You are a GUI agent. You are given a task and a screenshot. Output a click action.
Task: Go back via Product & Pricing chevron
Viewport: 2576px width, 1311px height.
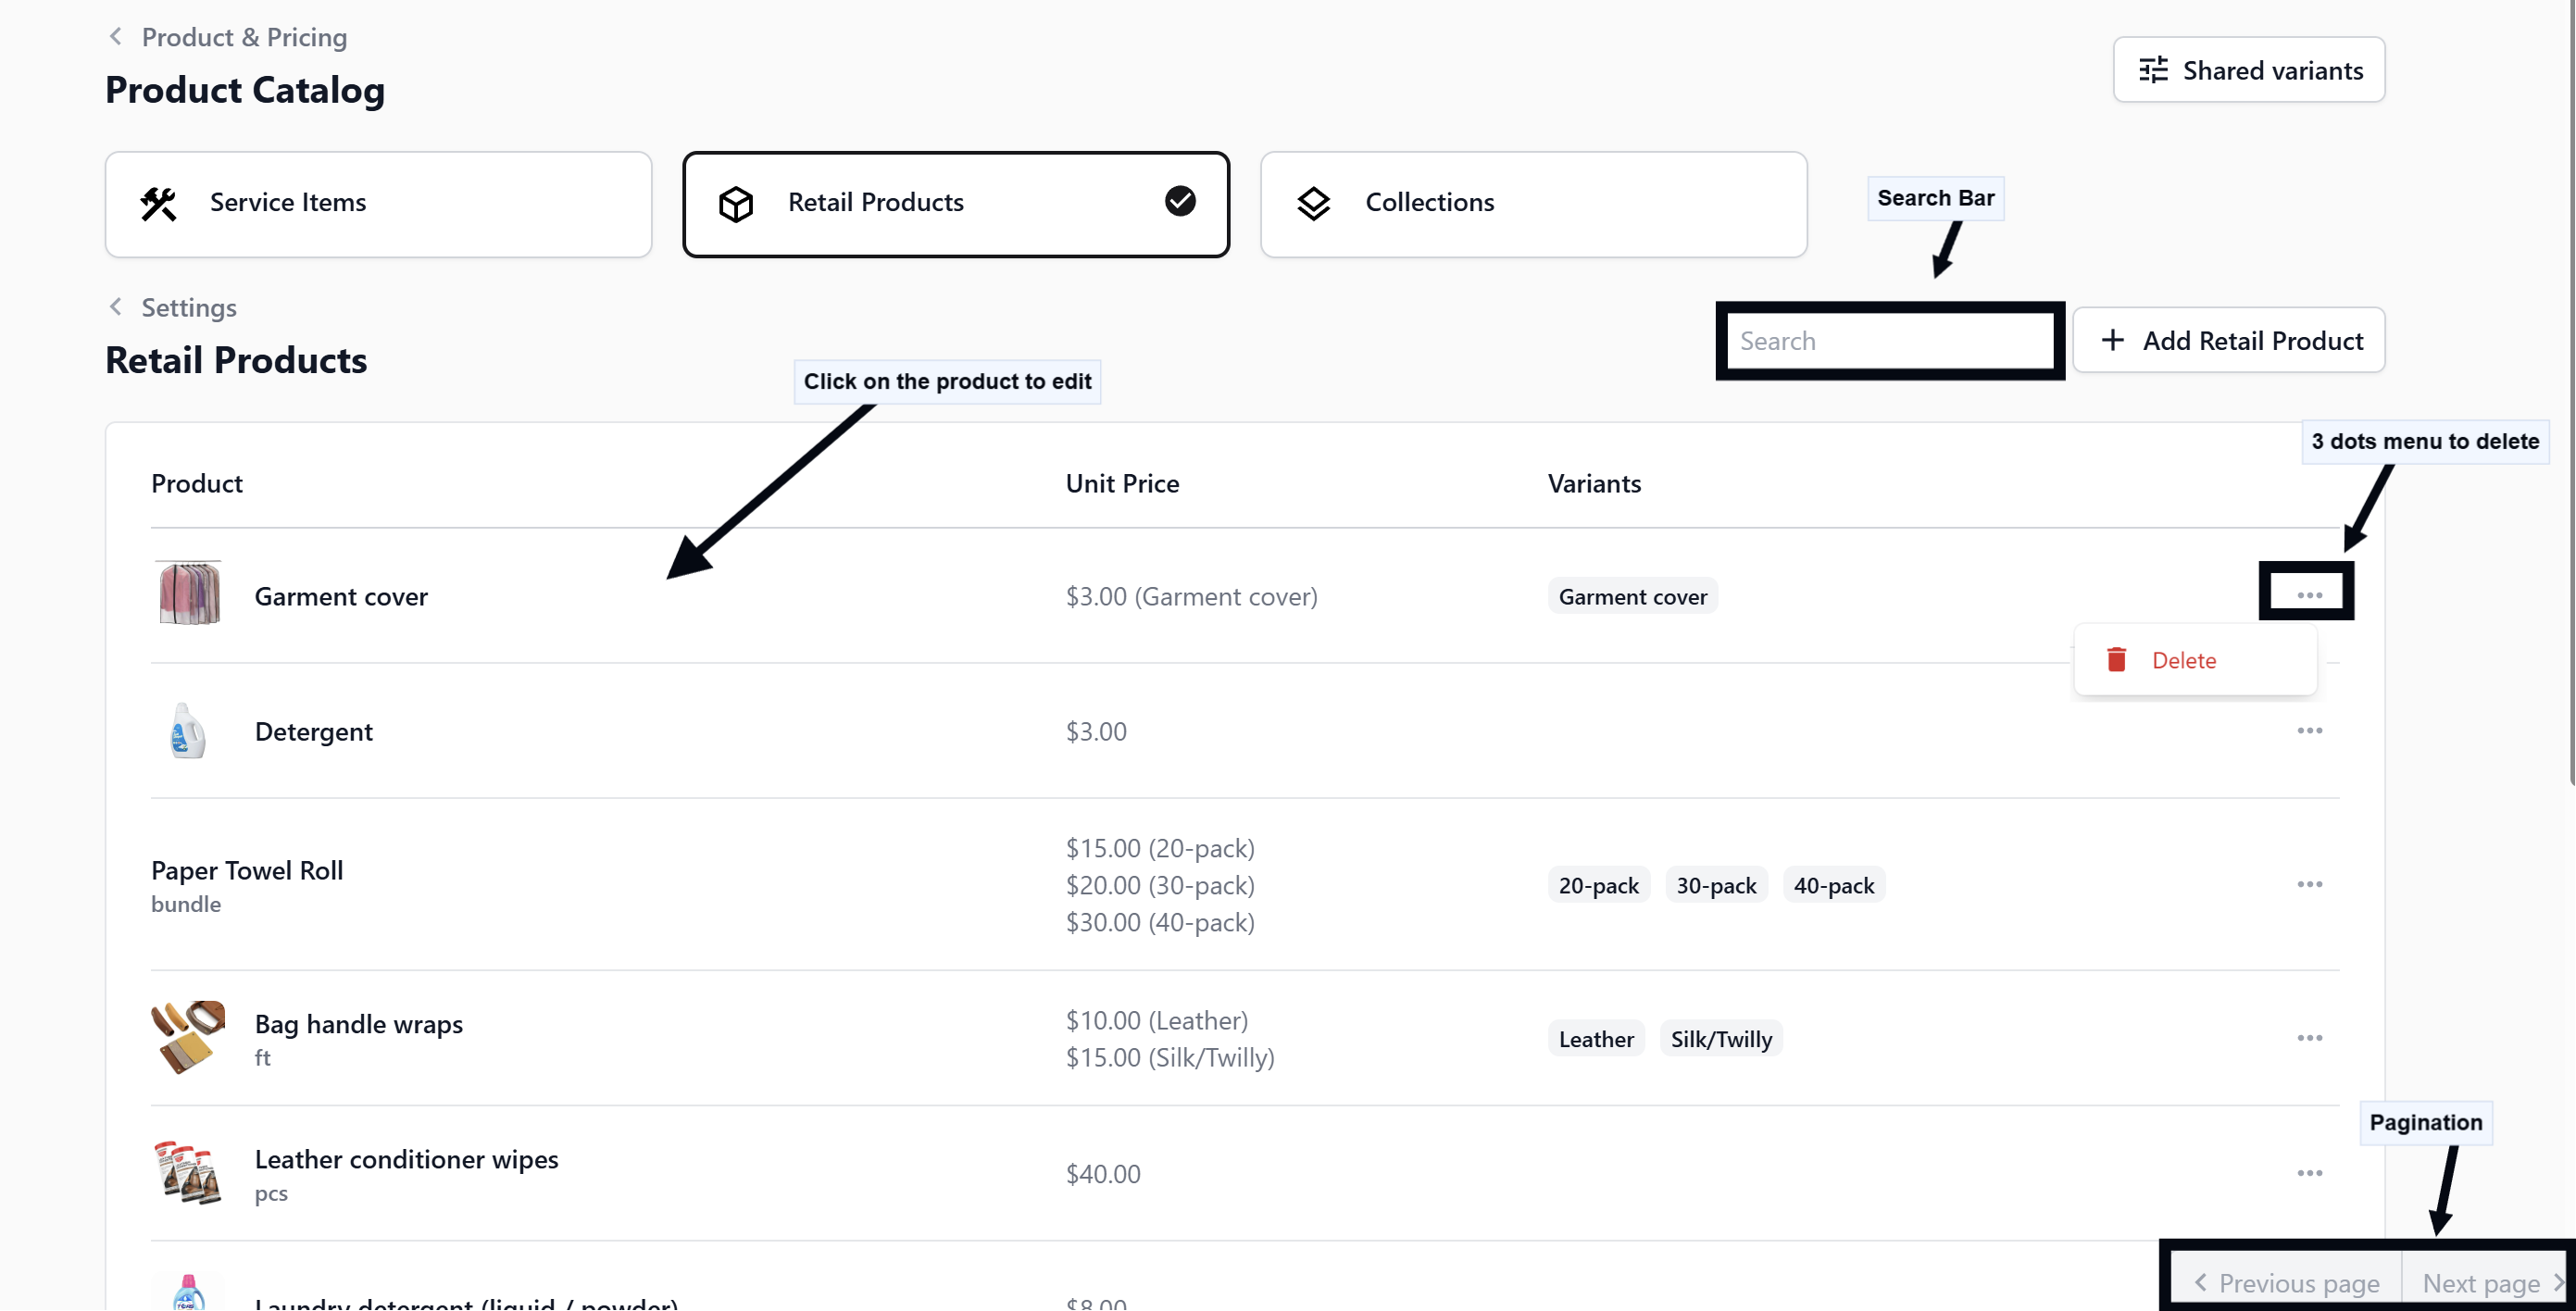pyautogui.click(x=116, y=37)
